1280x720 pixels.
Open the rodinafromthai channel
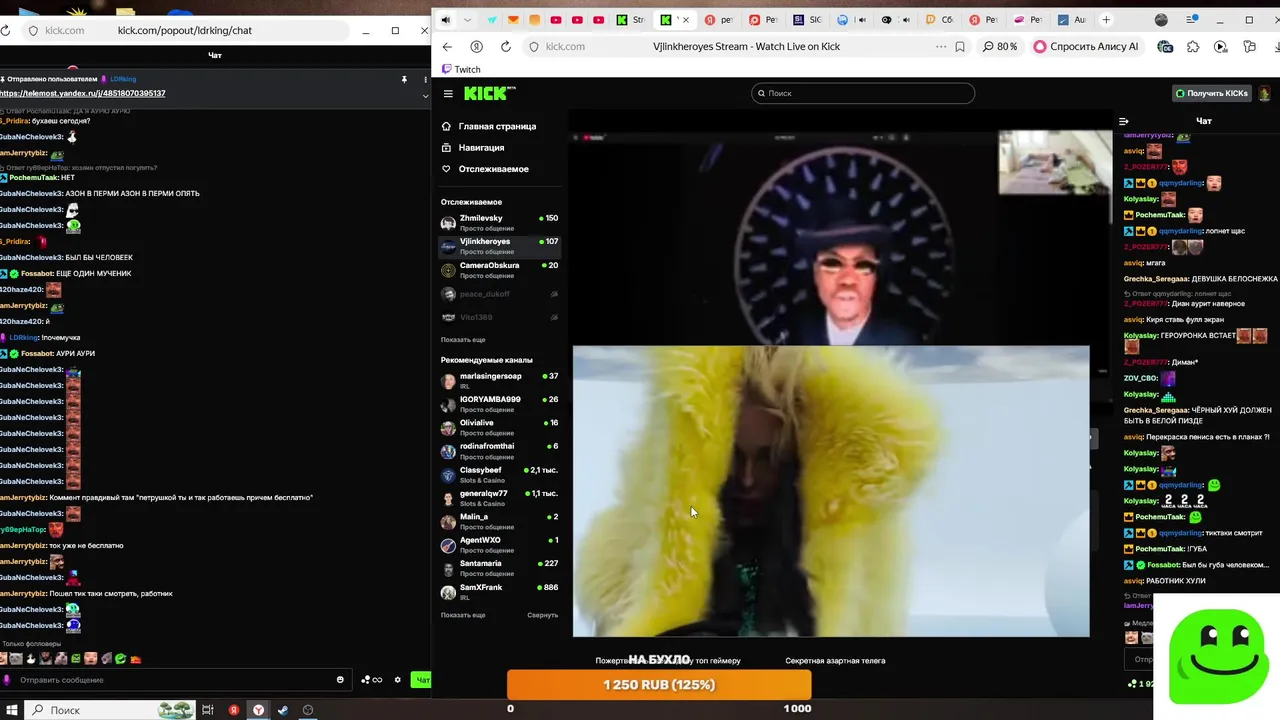click(500, 451)
